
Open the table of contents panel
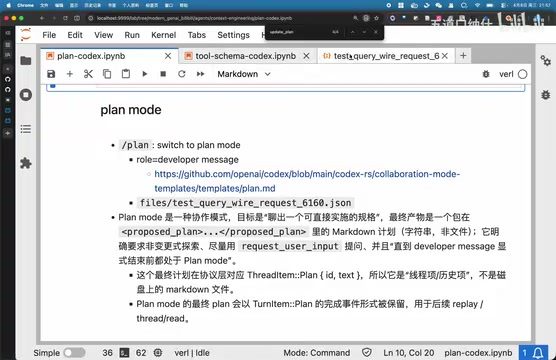coord(26,129)
